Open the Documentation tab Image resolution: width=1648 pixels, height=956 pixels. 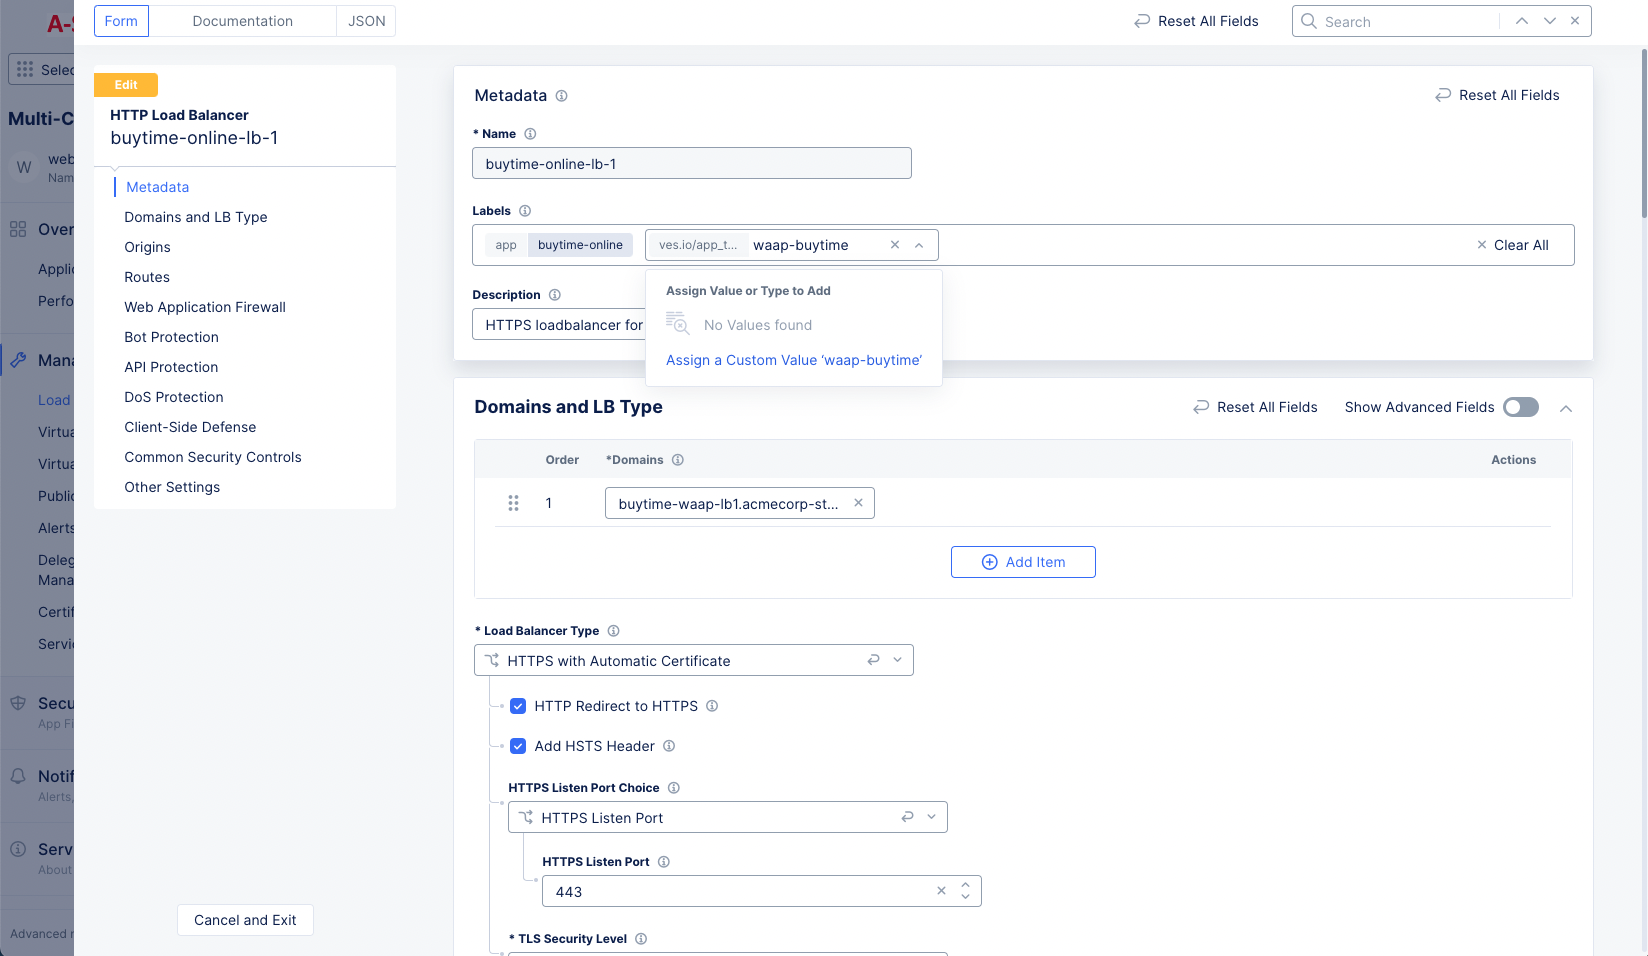242,20
